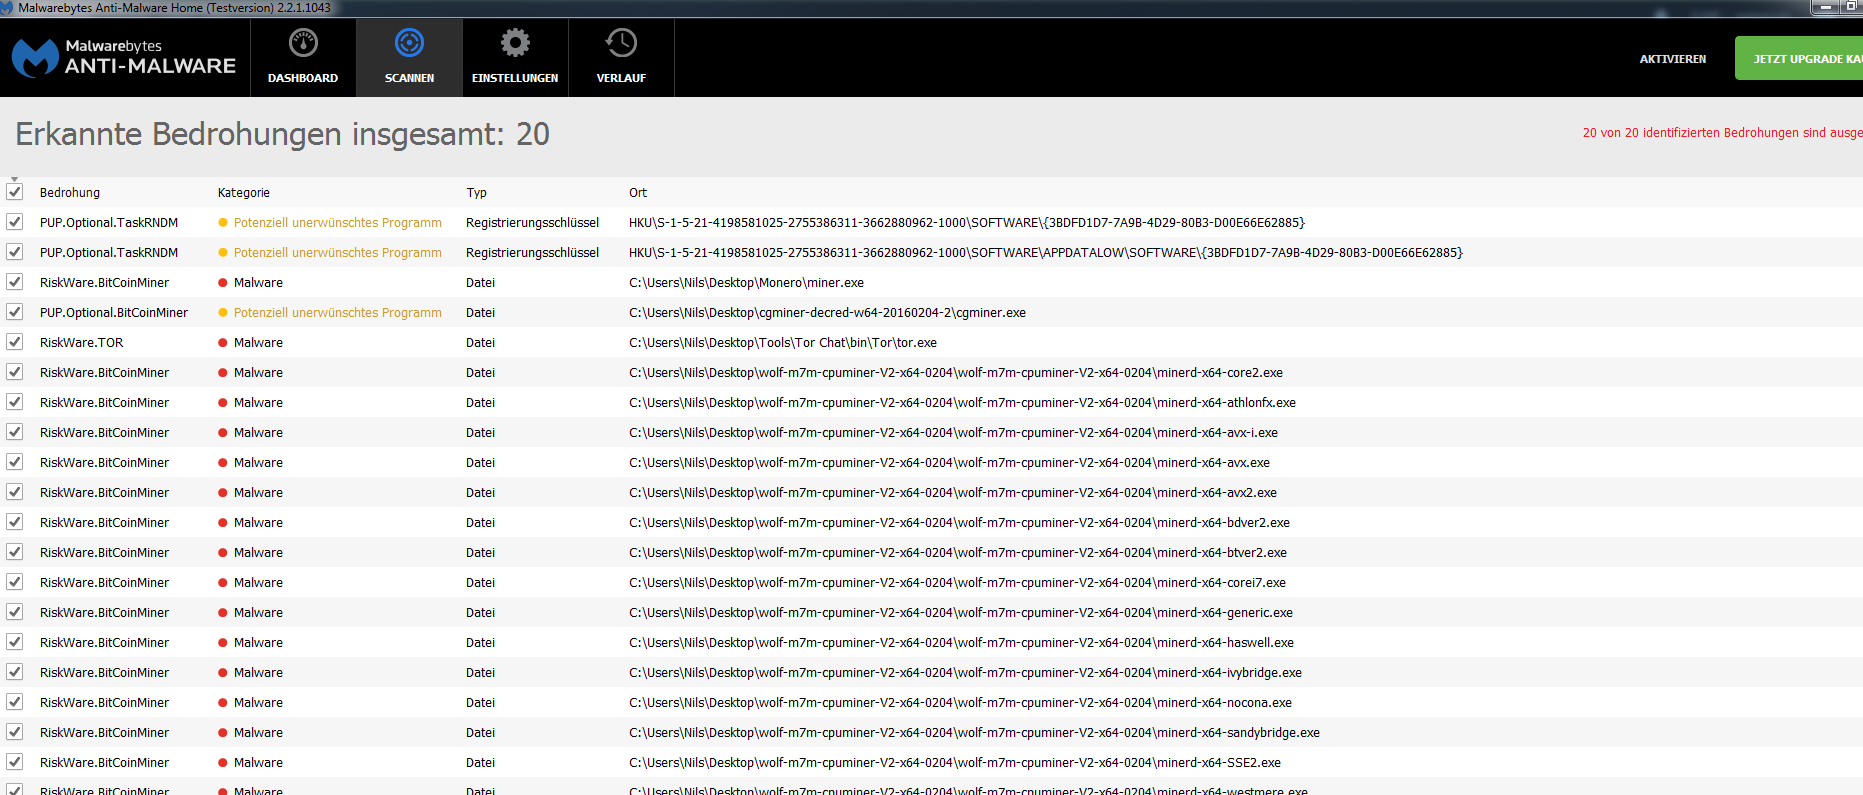Click the minerd-x64-sandybridge.exe file path

[x=974, y=732]
